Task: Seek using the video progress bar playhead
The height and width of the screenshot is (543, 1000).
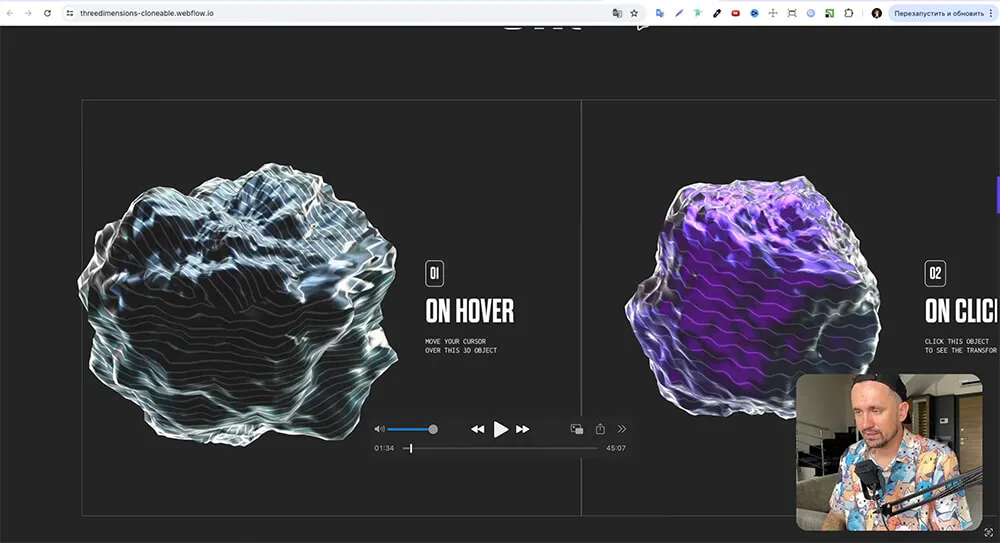Action: pyautogui.click(x=411, y=449)
